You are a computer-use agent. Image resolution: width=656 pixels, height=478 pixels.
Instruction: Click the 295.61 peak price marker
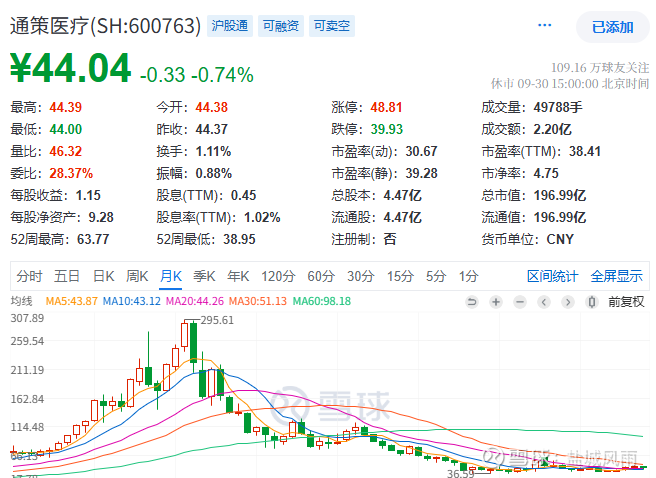(x=217, y=320)
